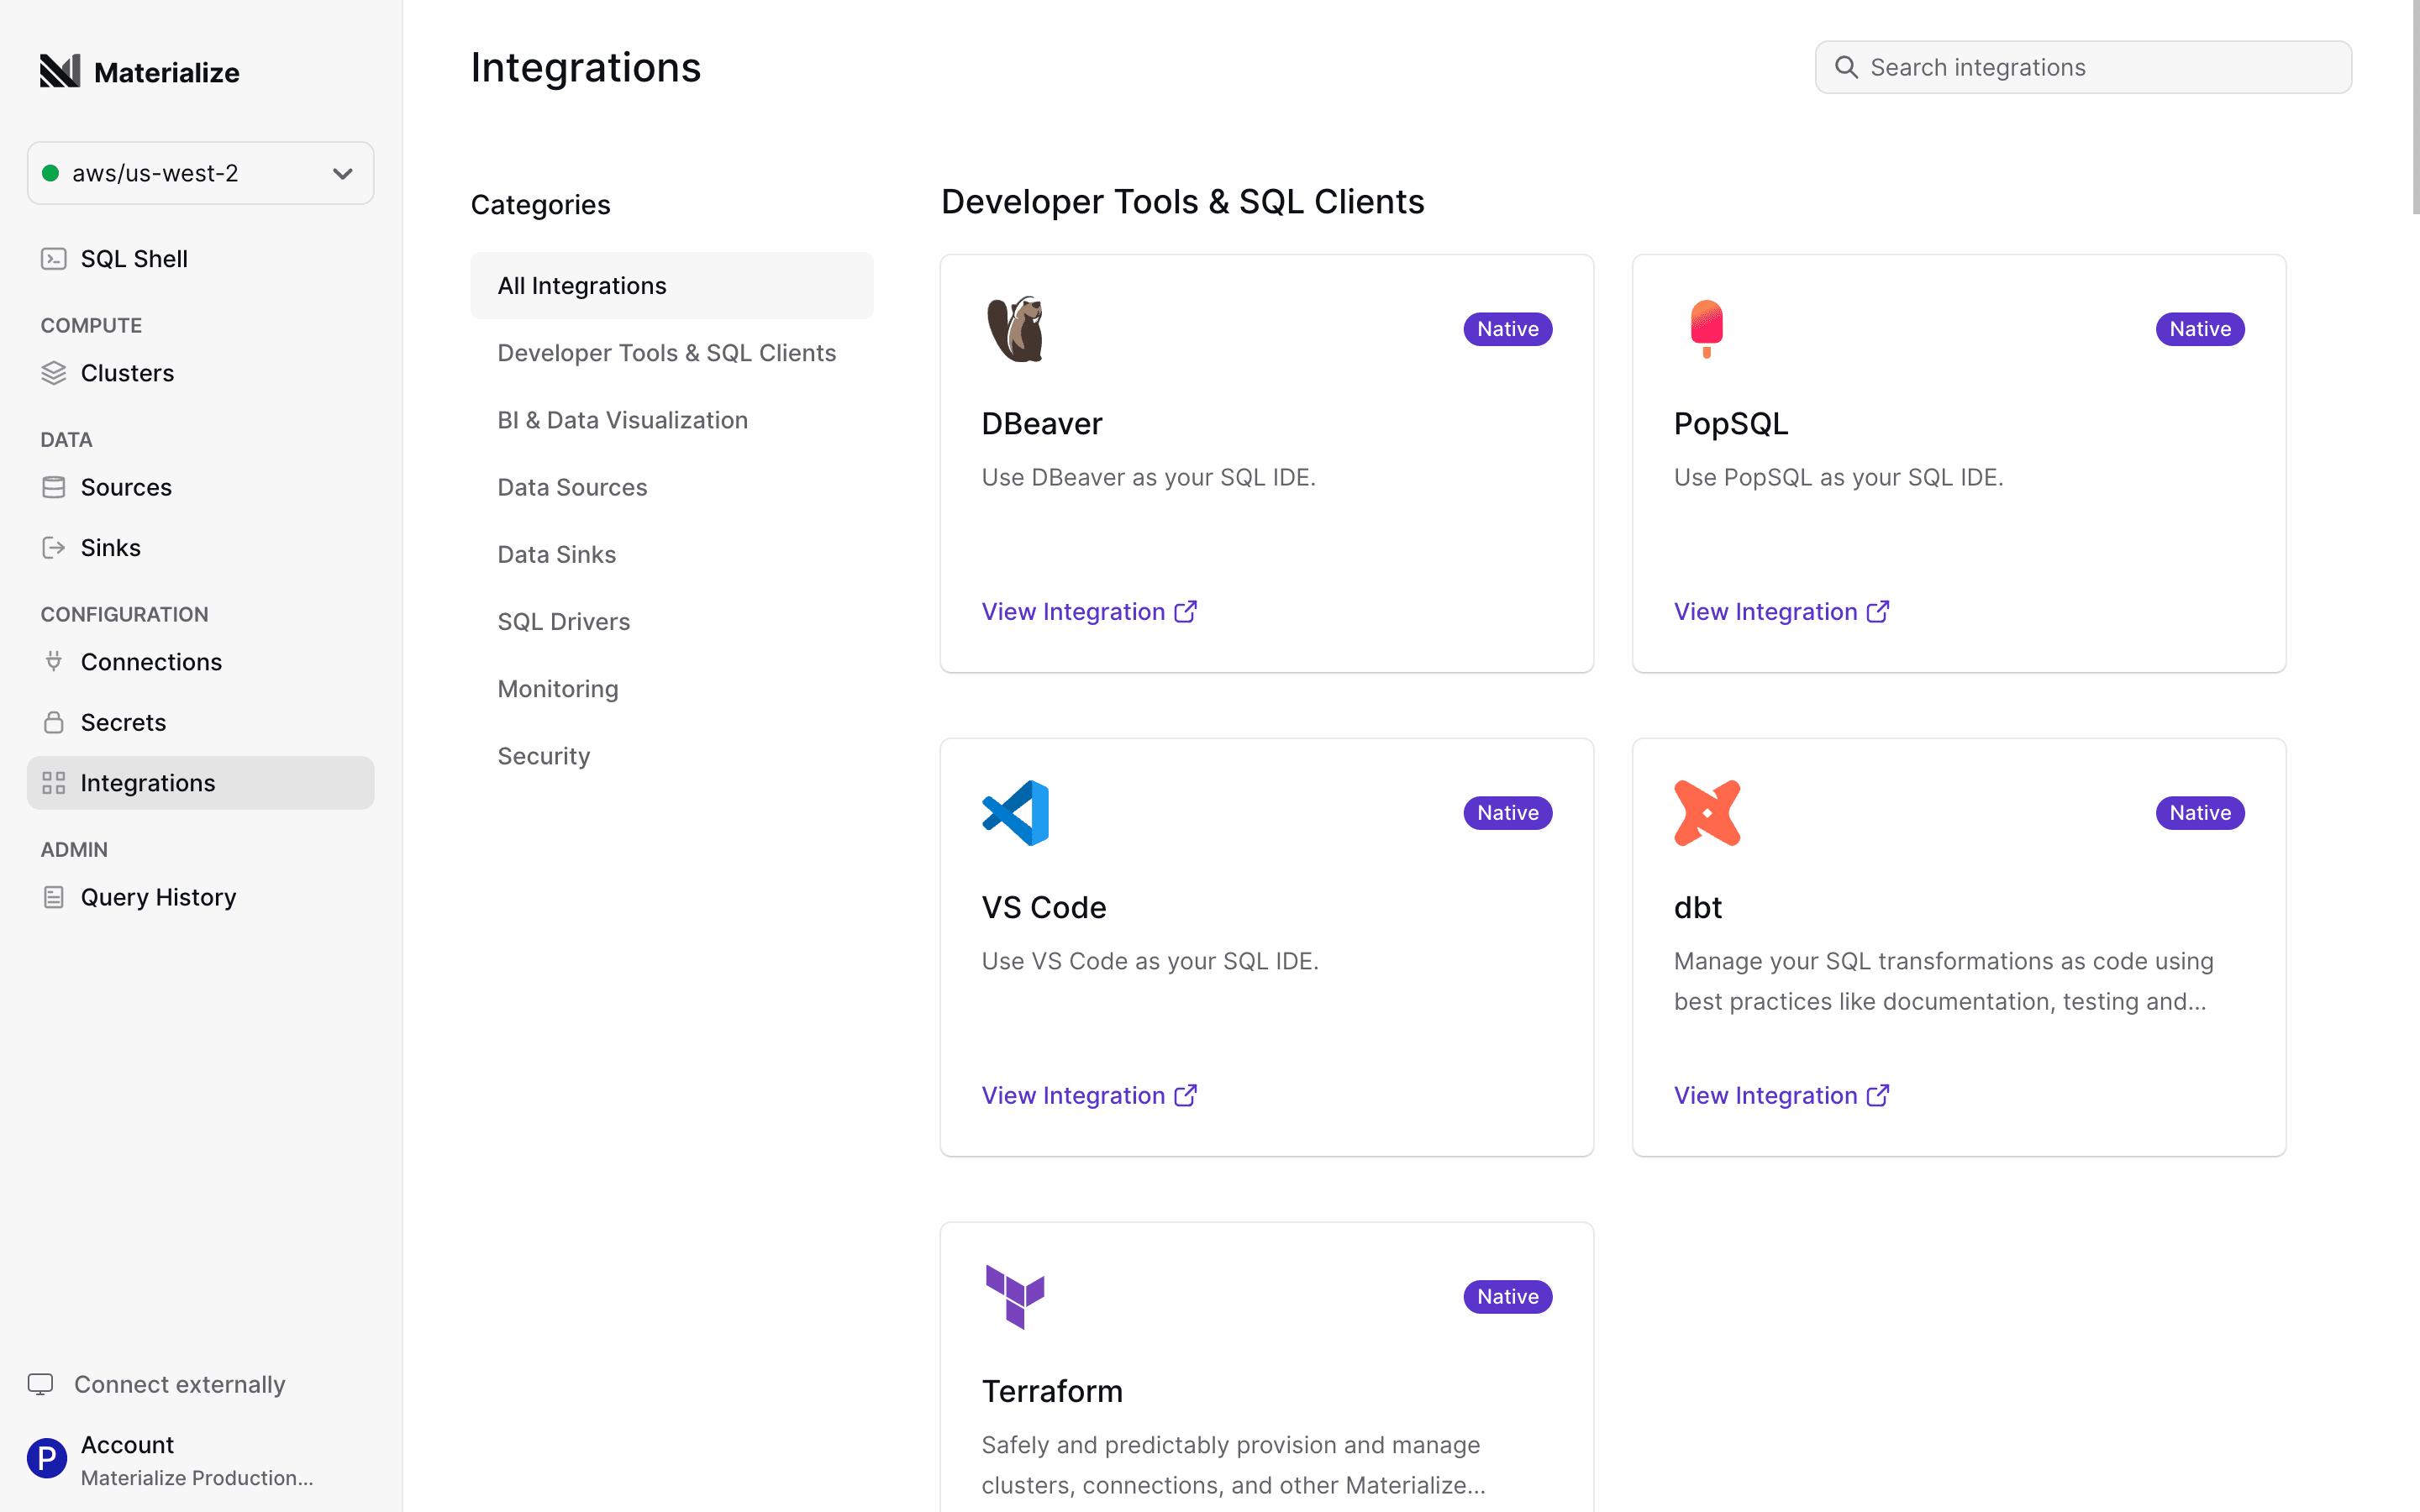The height and width of the screenshot is (1512, 2420).
Task: Click the Sources database icon
Action: click(x=54, y=487)
